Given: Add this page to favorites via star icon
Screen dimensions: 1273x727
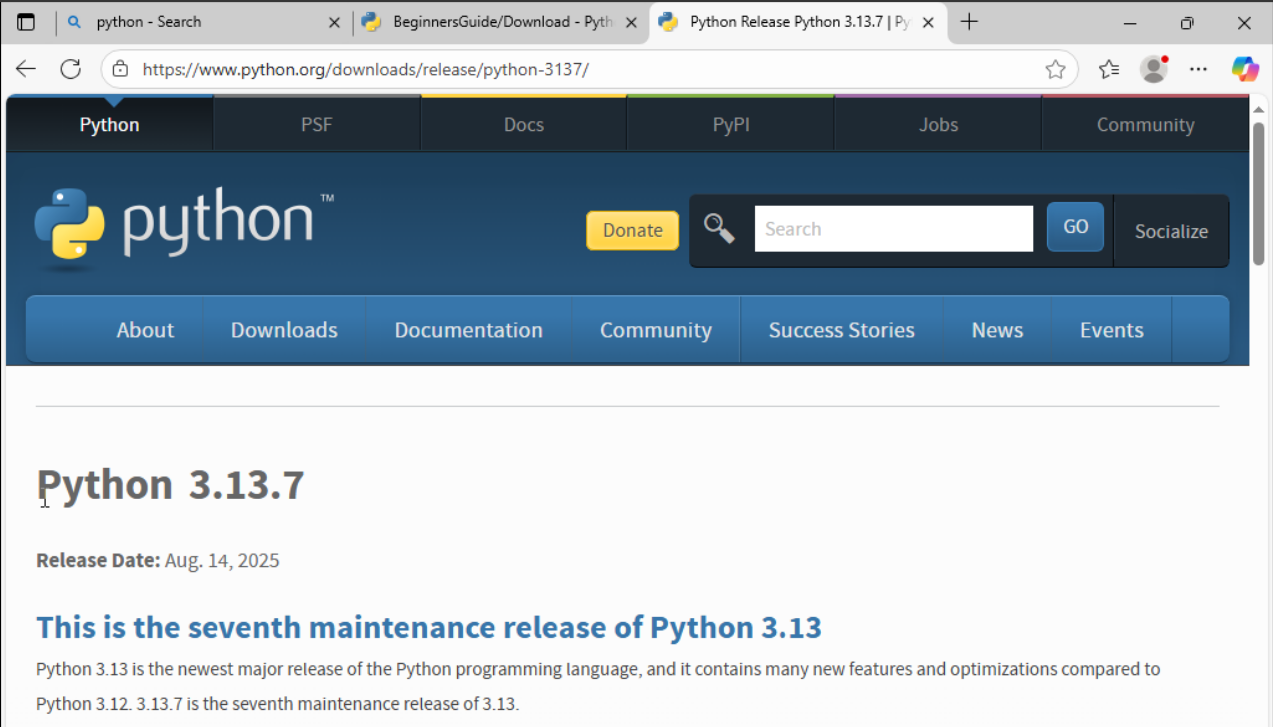Looking at the screenshot, I should coord(1056,68).
